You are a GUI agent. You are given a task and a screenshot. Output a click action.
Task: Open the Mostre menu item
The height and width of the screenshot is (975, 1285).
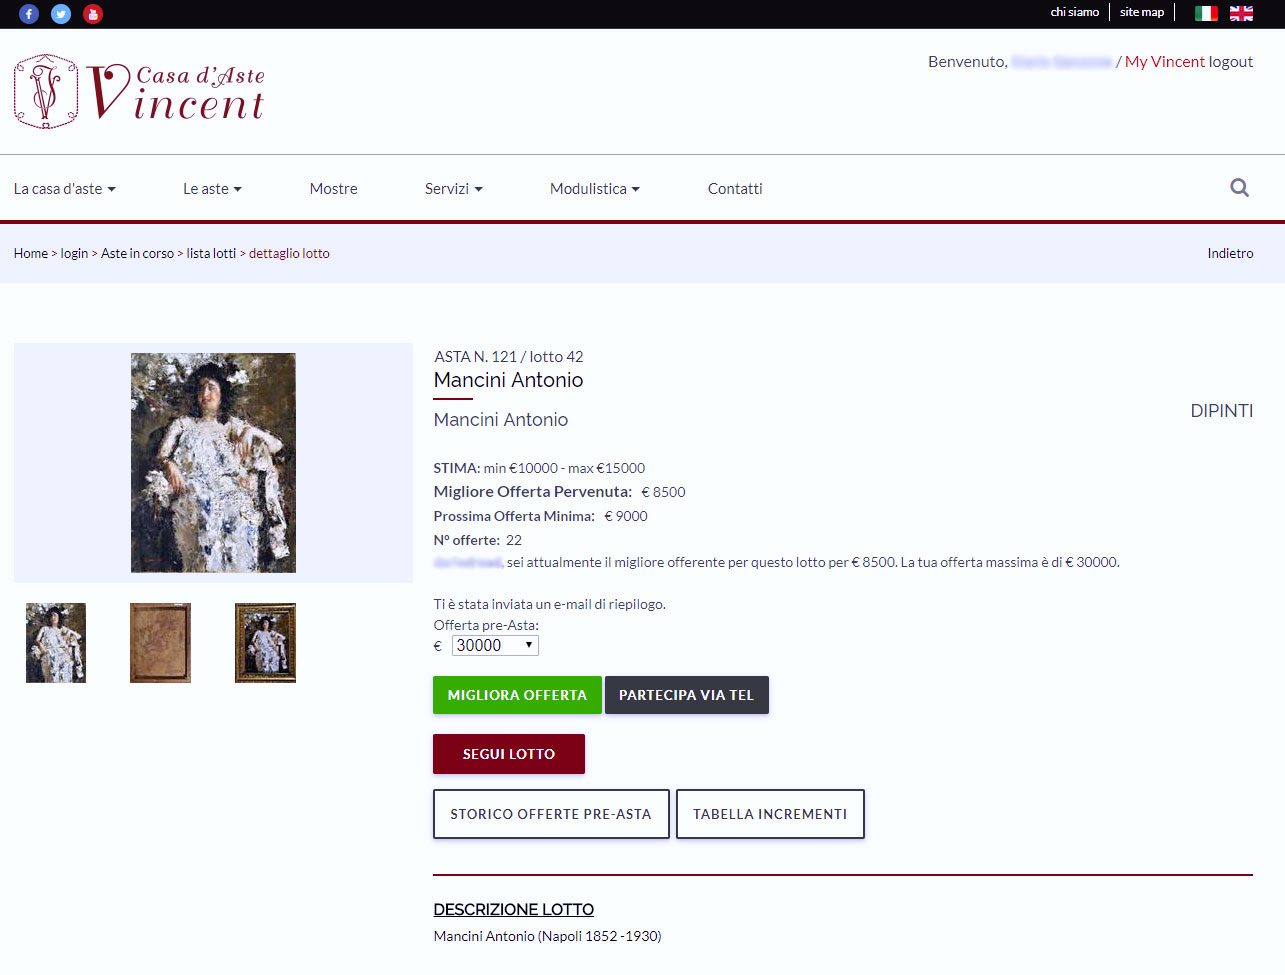tap(333, 189)
